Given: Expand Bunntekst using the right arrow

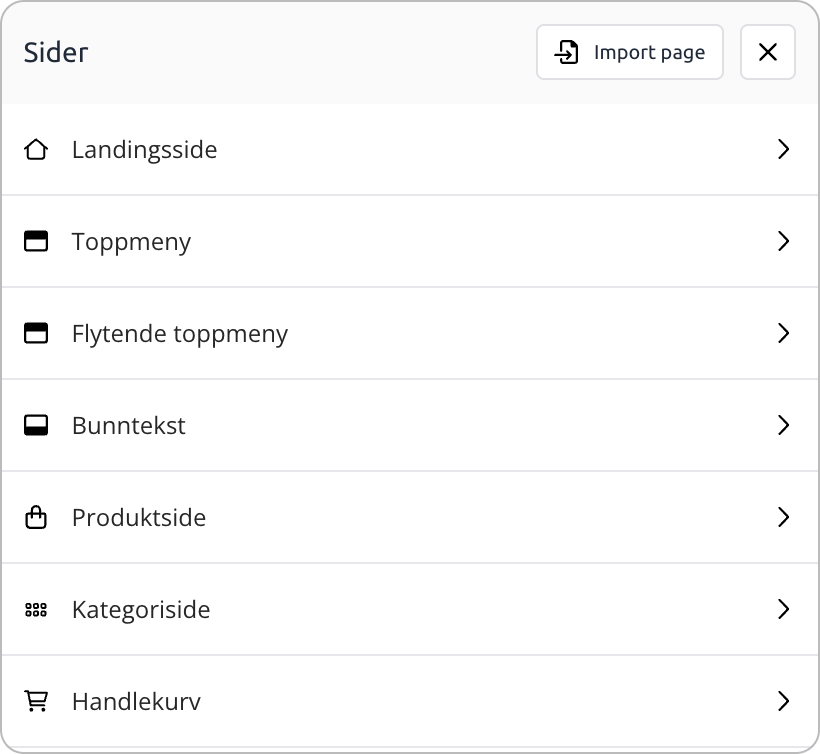Looking at the screenshot, I should [784, 426].
